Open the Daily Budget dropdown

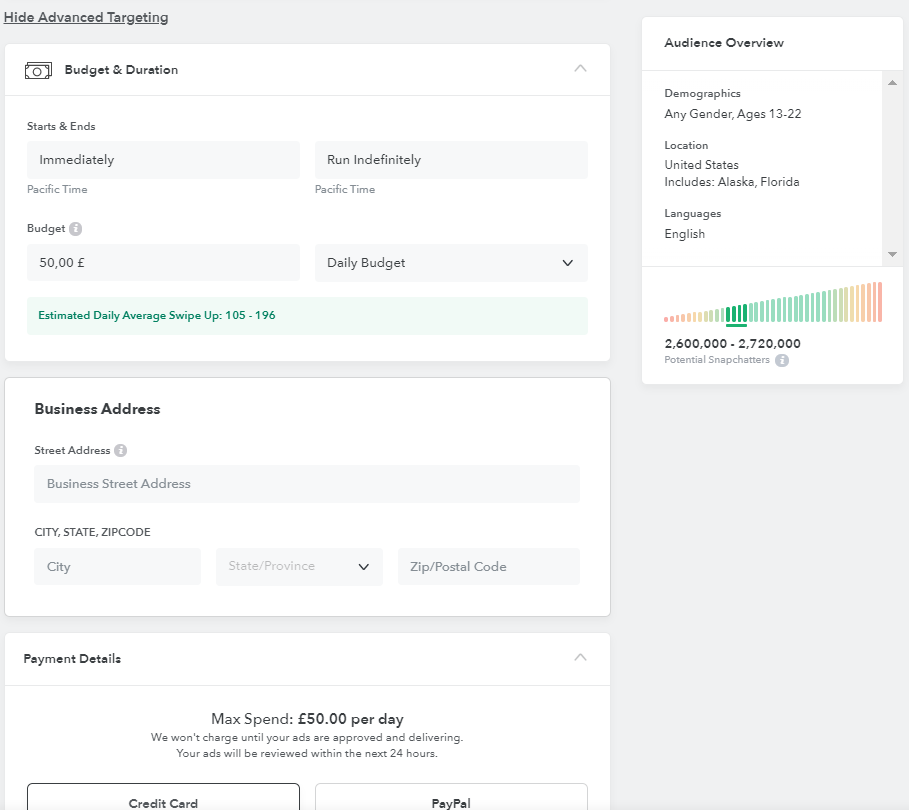451,263
